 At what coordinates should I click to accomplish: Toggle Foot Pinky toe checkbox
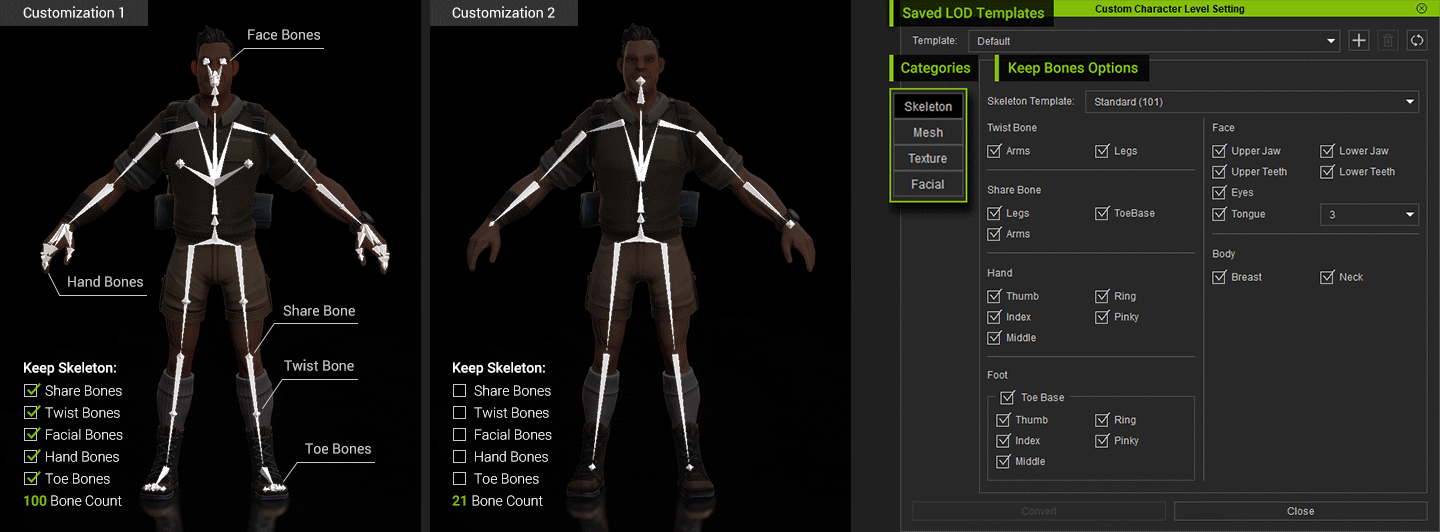click(x=1102, y=441)
